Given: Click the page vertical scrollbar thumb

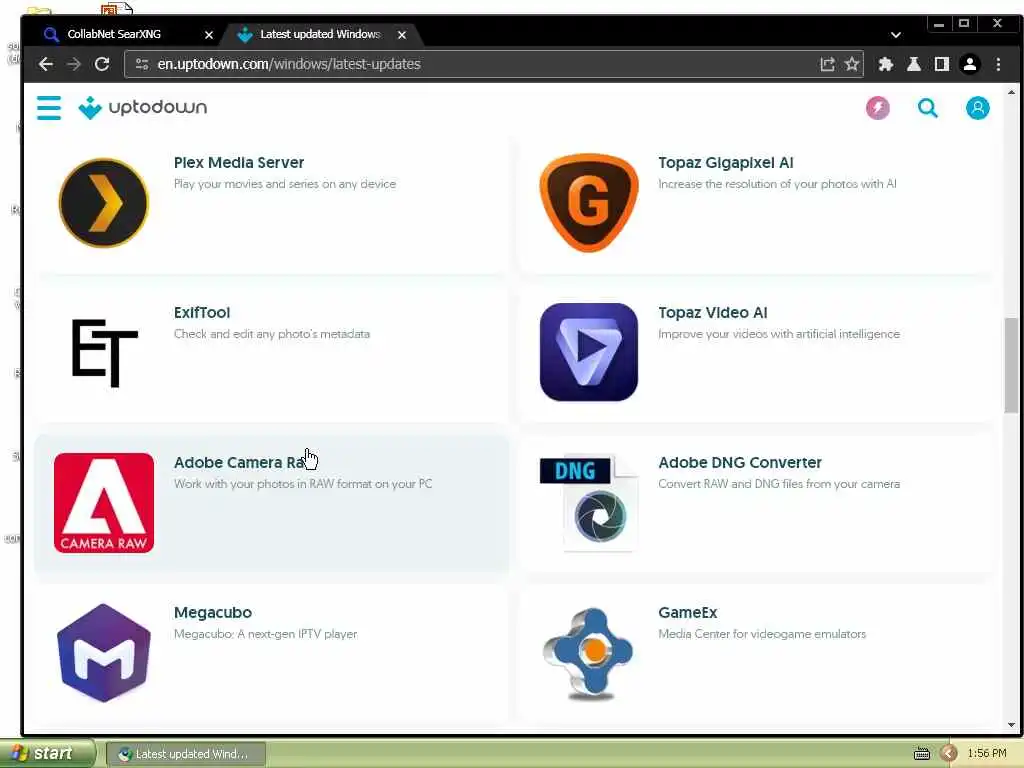Looking at the screenshot, I should (1011, 365).
